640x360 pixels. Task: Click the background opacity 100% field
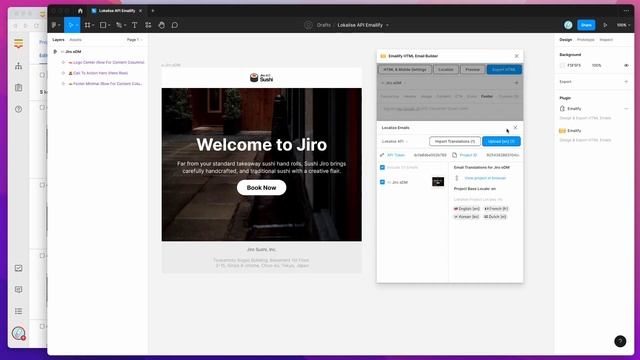(596, 65)
